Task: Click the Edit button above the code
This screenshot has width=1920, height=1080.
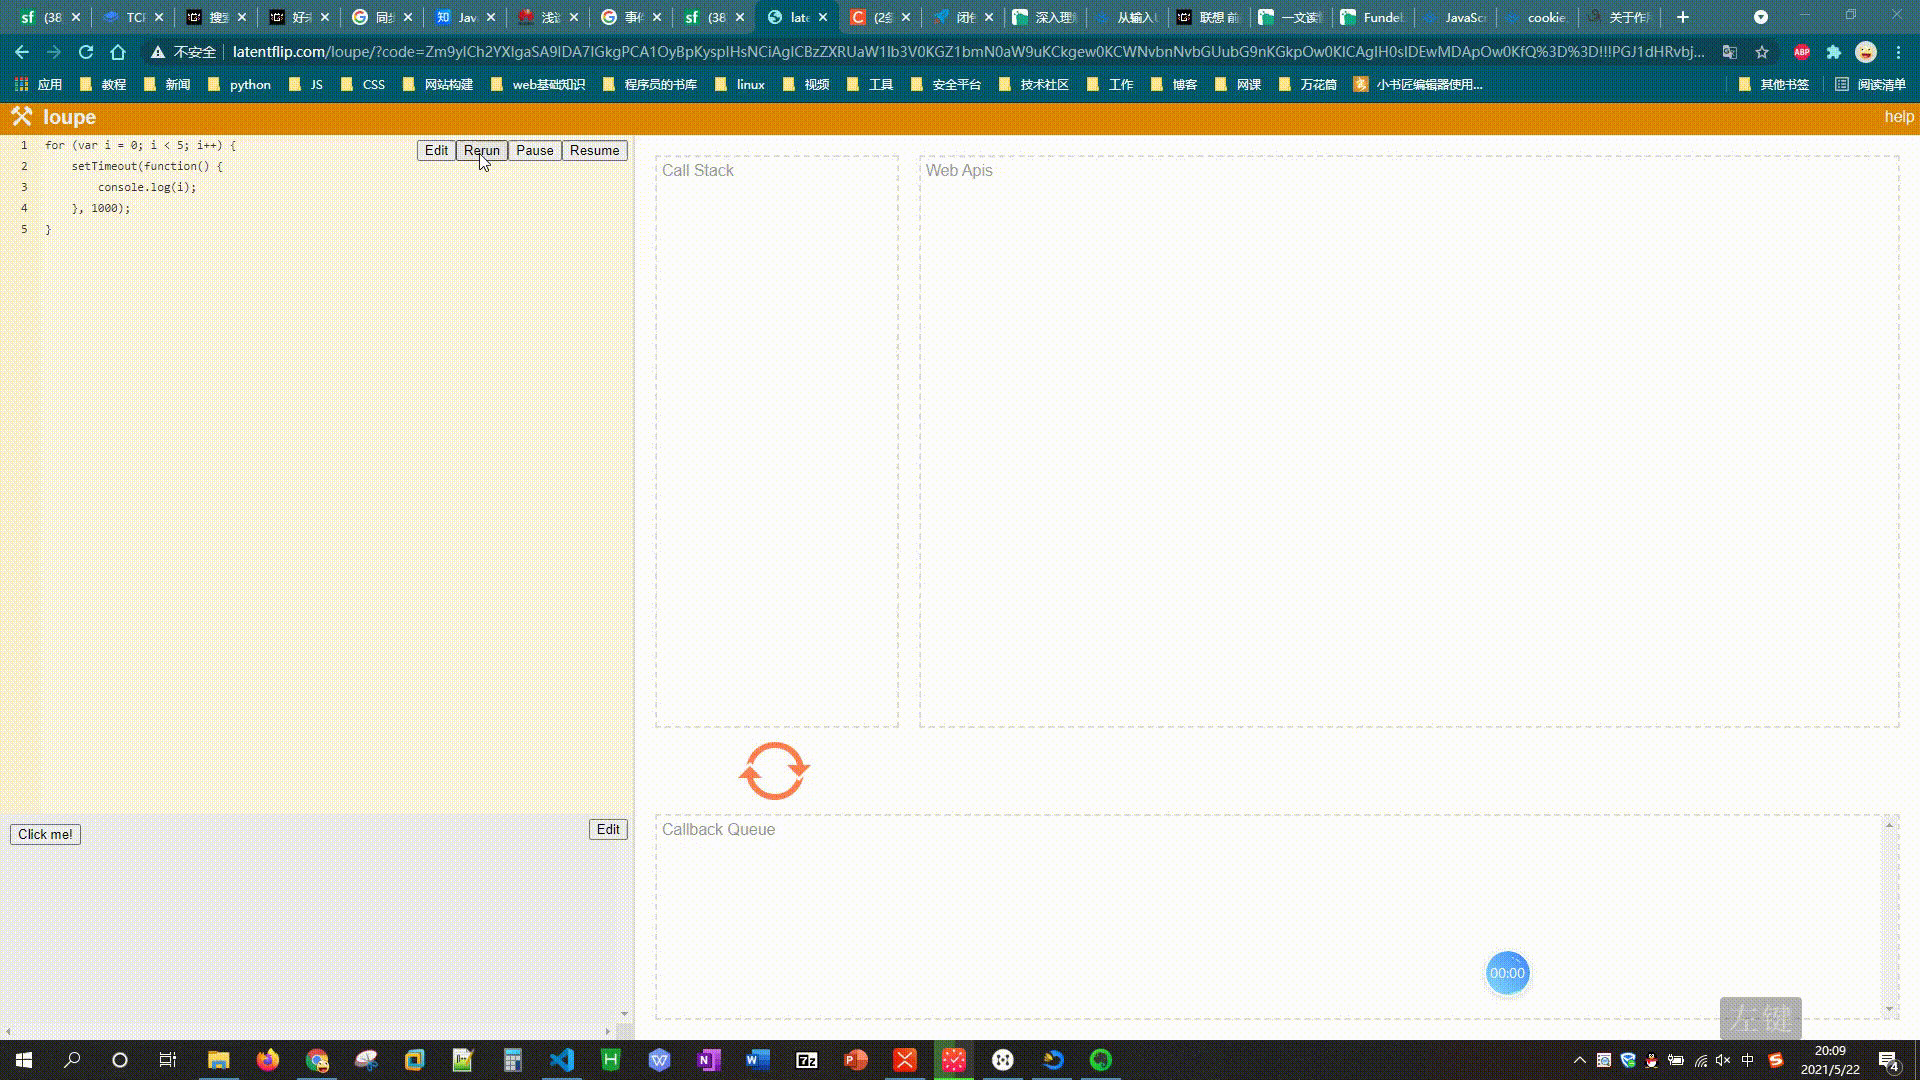Action: click(436, 150)
